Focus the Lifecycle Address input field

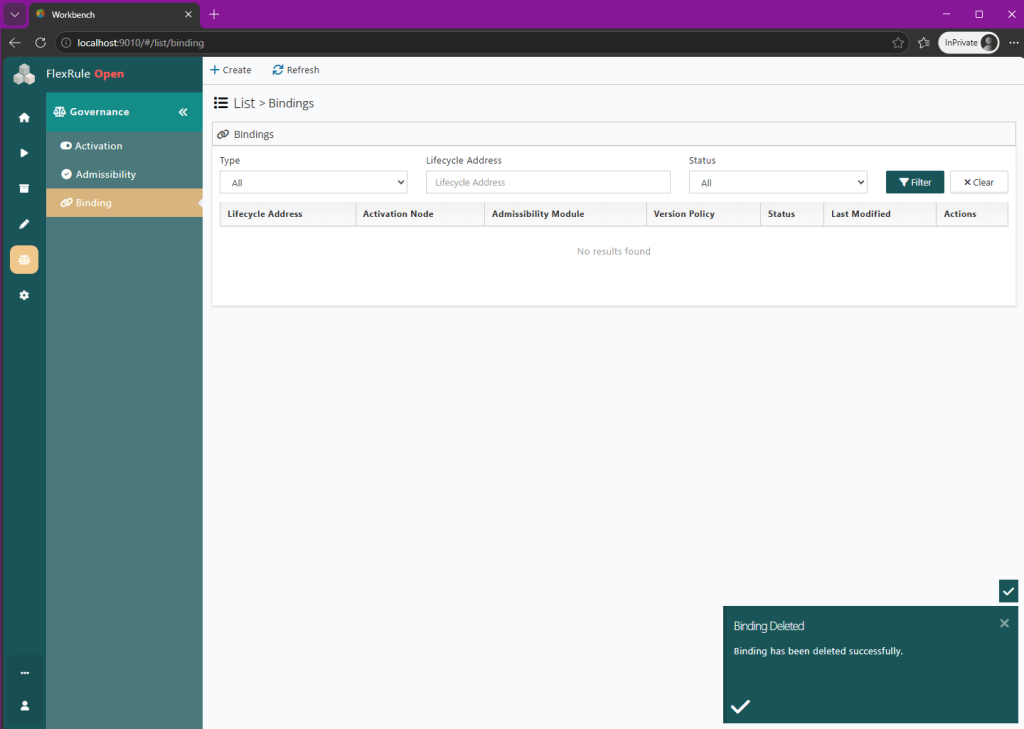pyautogui.click(x=548, y=182)
